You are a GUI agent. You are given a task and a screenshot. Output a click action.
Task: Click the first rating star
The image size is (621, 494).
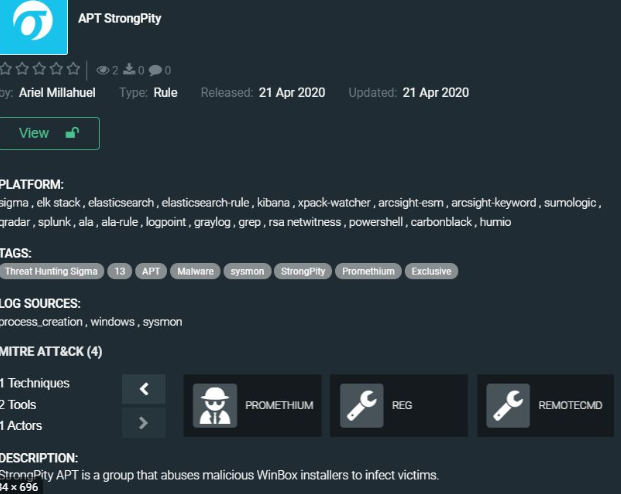pos(6,70)
